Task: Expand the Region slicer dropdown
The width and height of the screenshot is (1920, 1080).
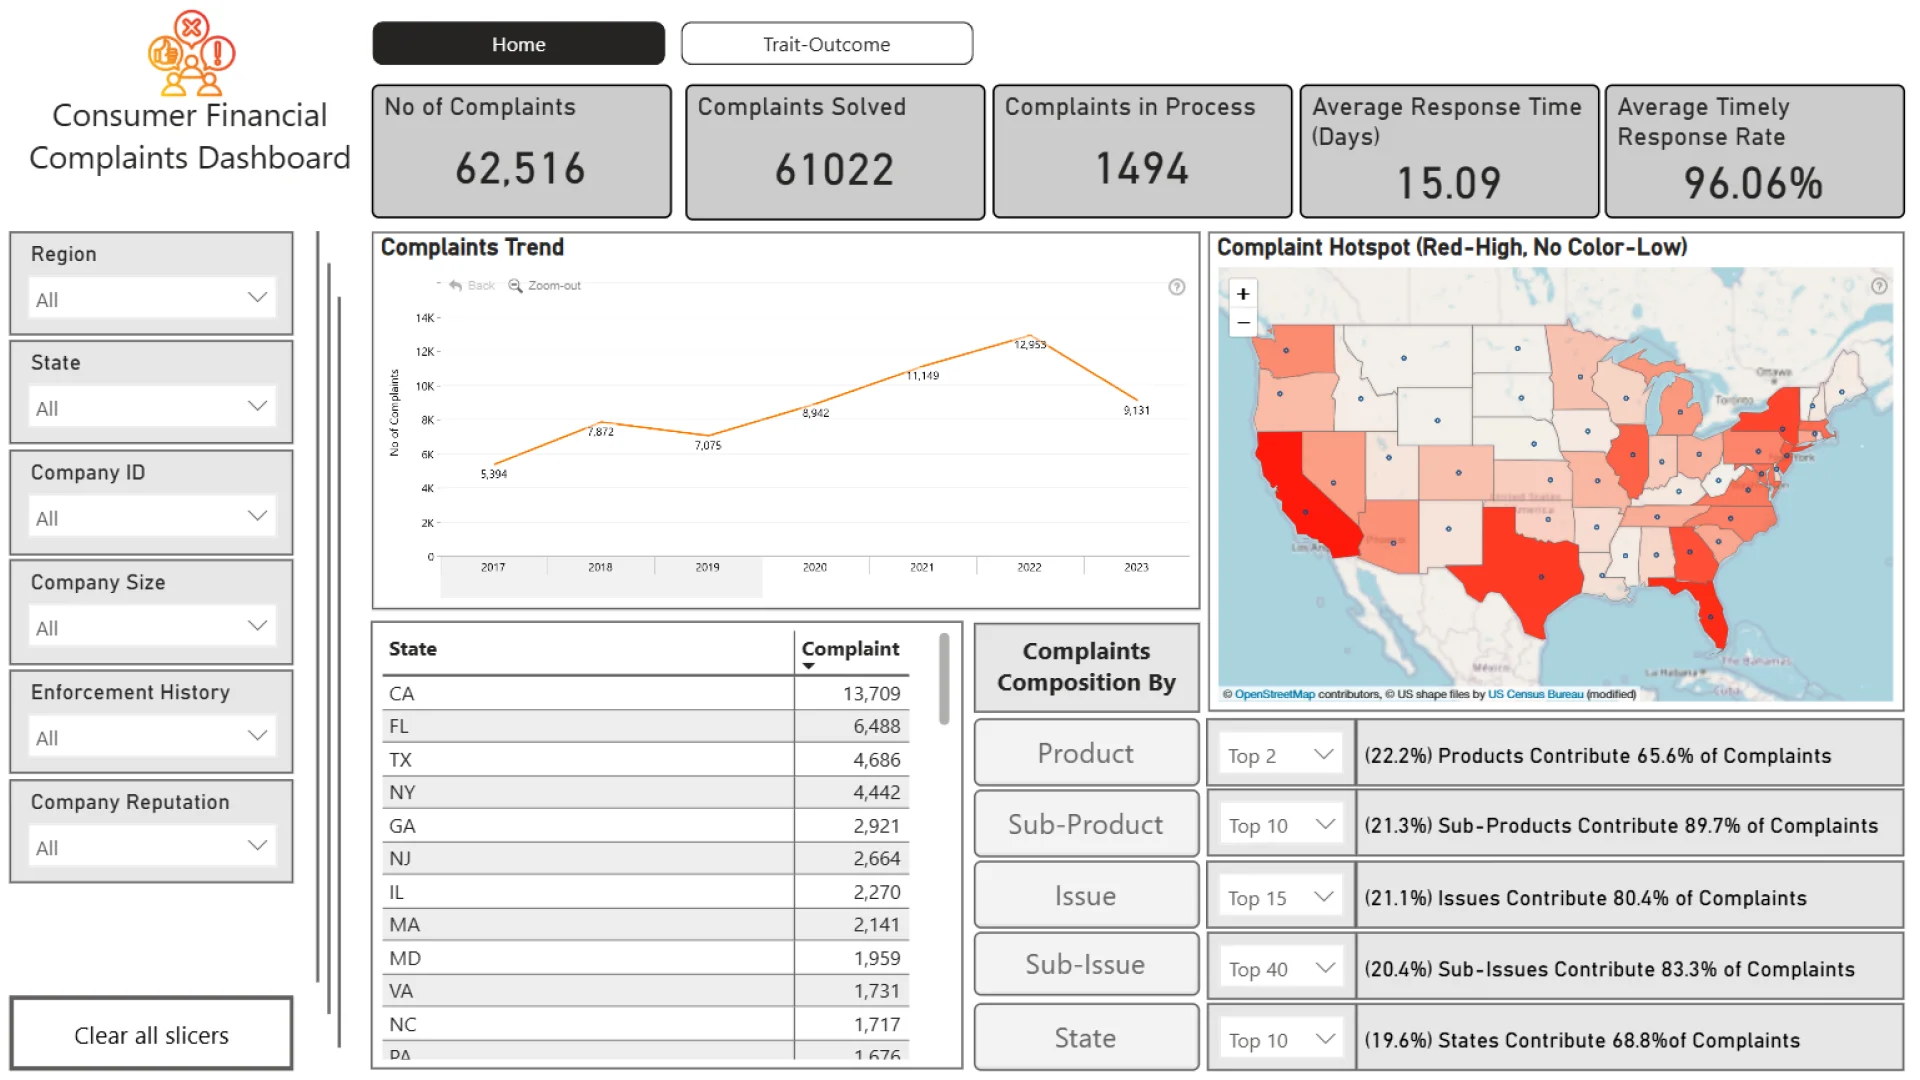Action: [256, 298]
